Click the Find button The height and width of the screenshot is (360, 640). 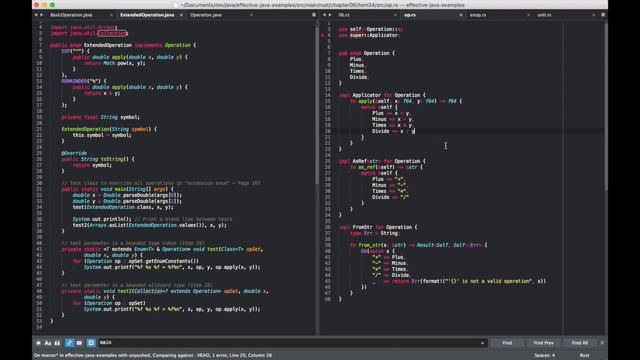pos(507,343)
